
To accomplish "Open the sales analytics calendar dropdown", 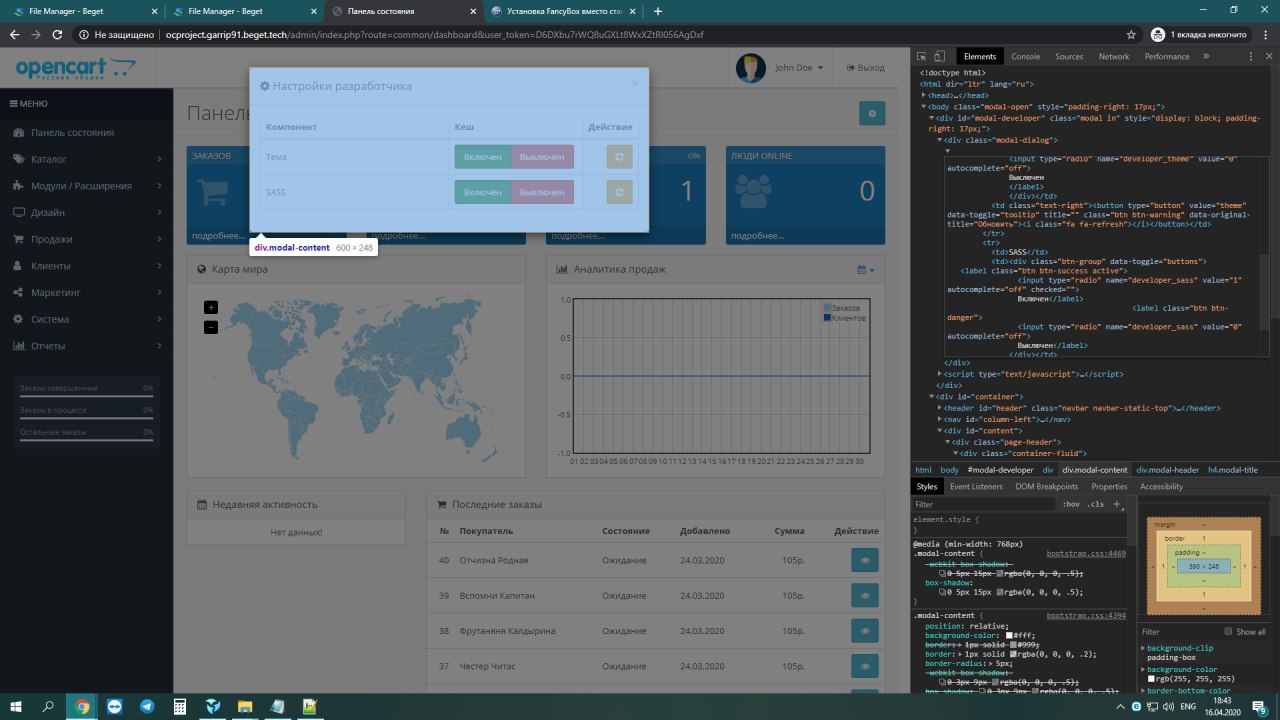I will pos(866,270).
